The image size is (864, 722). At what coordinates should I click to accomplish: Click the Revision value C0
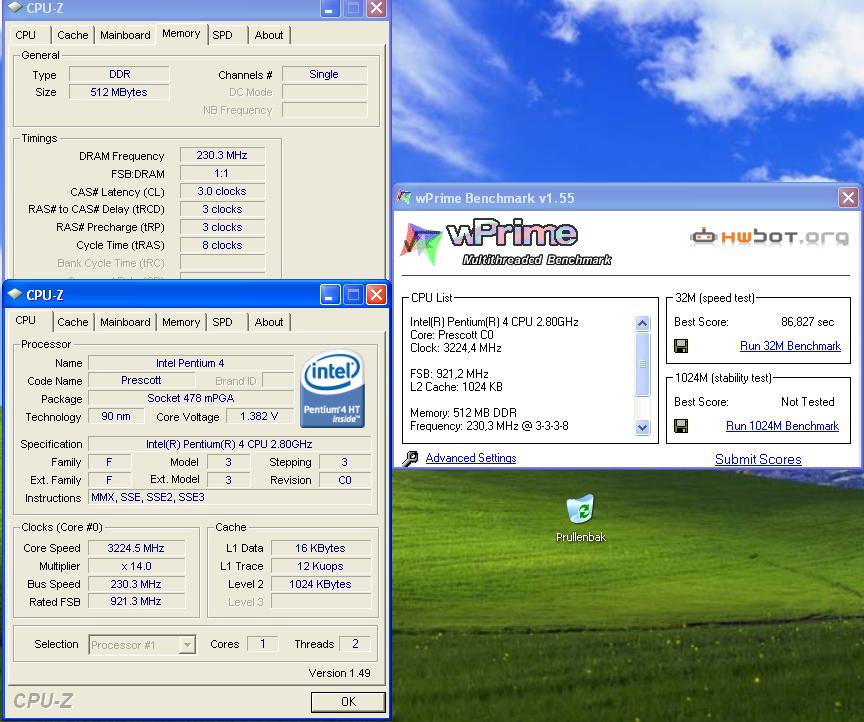[345, 480]
